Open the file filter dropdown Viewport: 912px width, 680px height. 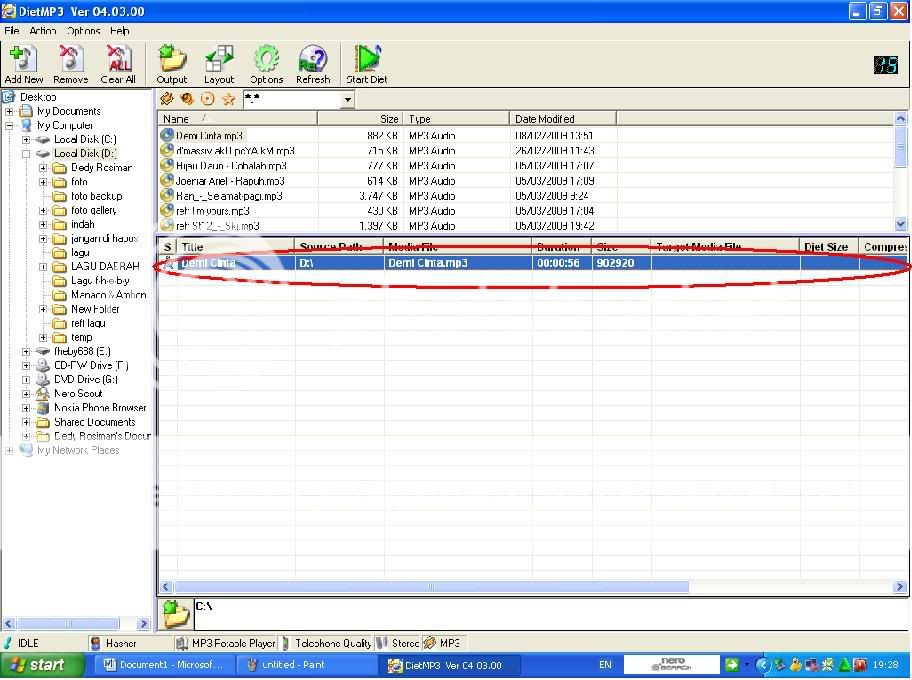point(348,100)
